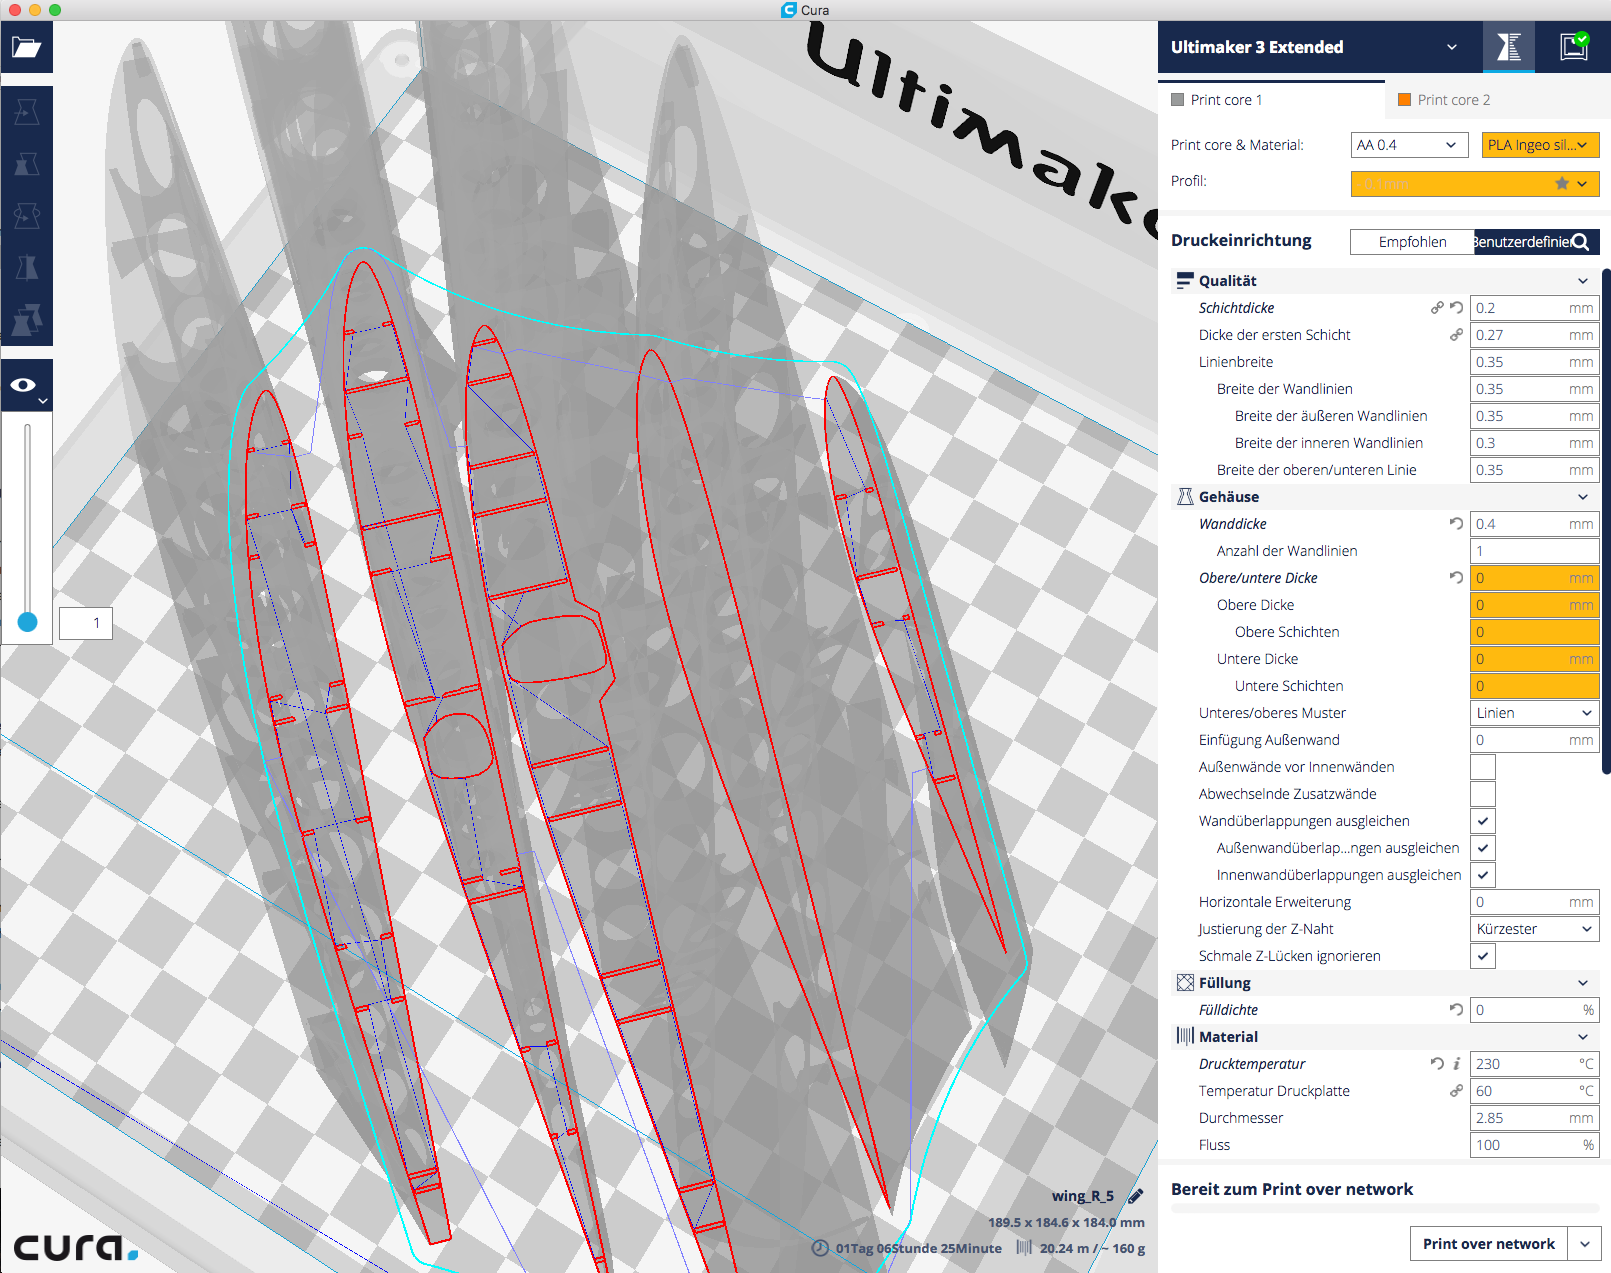Screen dimensions: 1611x1273
Task: Reset Wanddicke with its revert arrow
Action: click(1456, 524)
